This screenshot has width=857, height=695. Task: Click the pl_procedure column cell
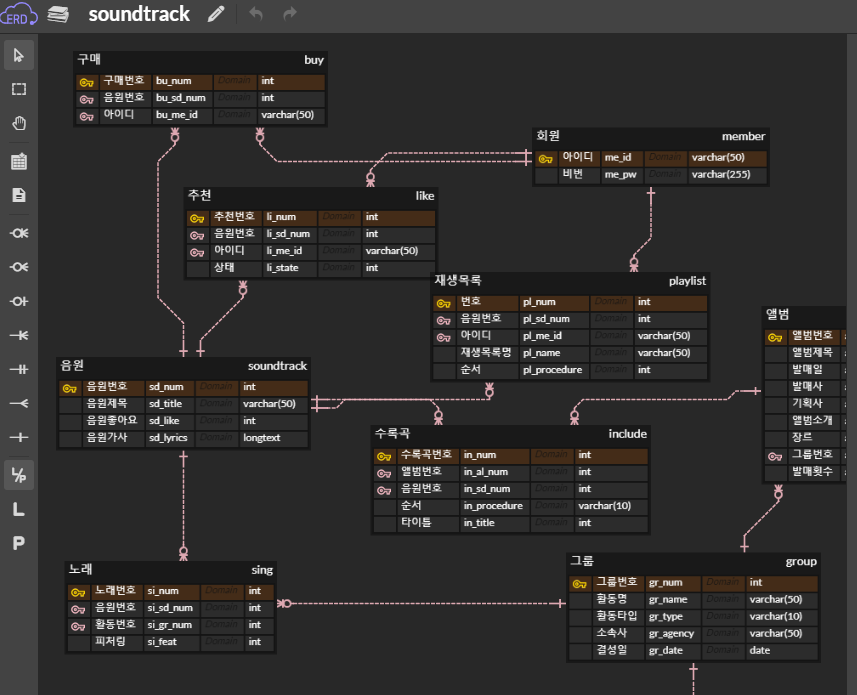(x=554, y=370)
